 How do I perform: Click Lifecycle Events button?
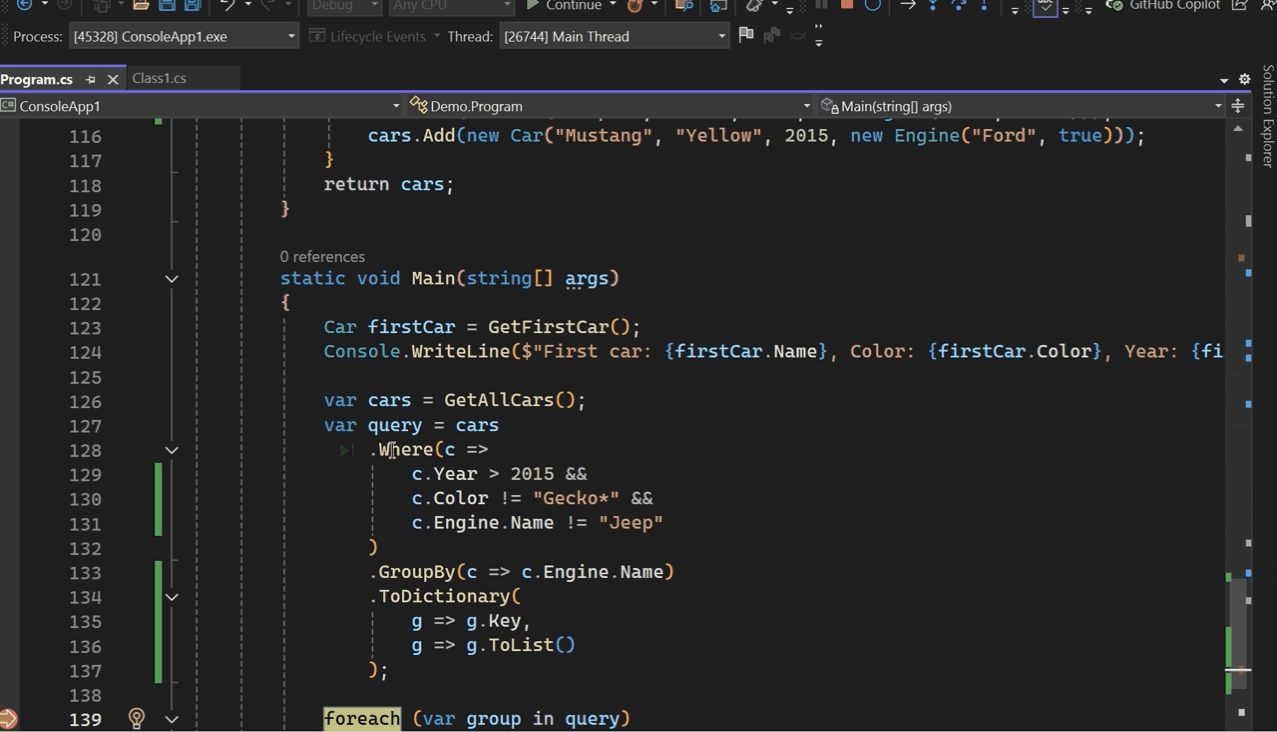coord(377,36)
